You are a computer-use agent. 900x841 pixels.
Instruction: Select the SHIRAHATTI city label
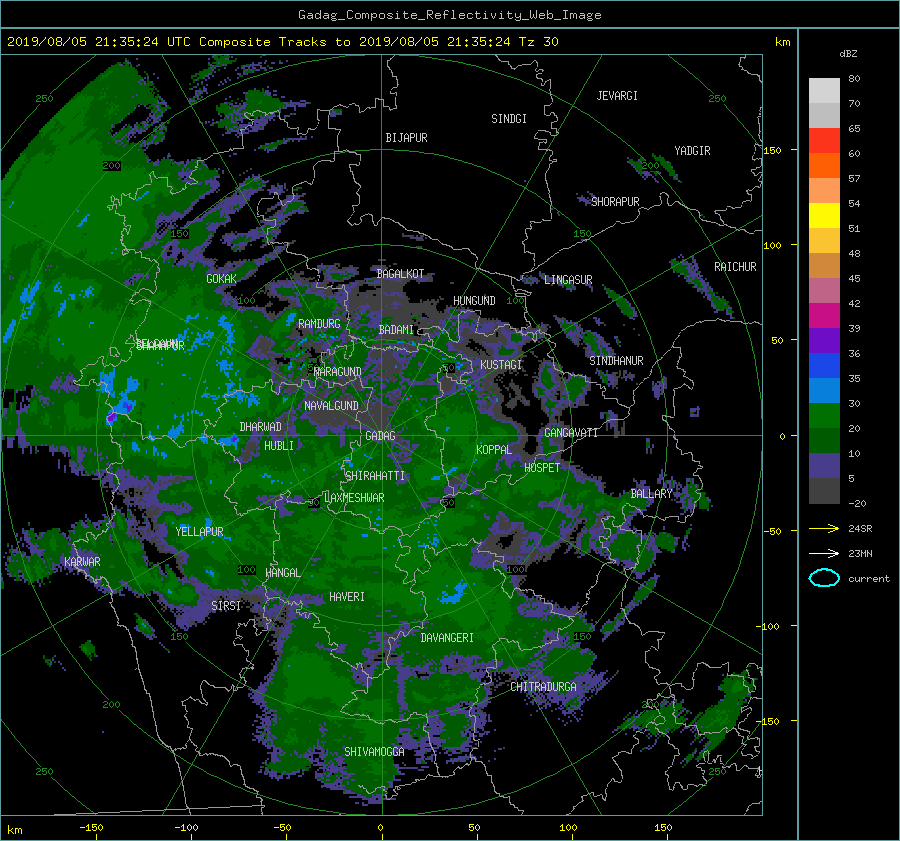pos(375,476)
